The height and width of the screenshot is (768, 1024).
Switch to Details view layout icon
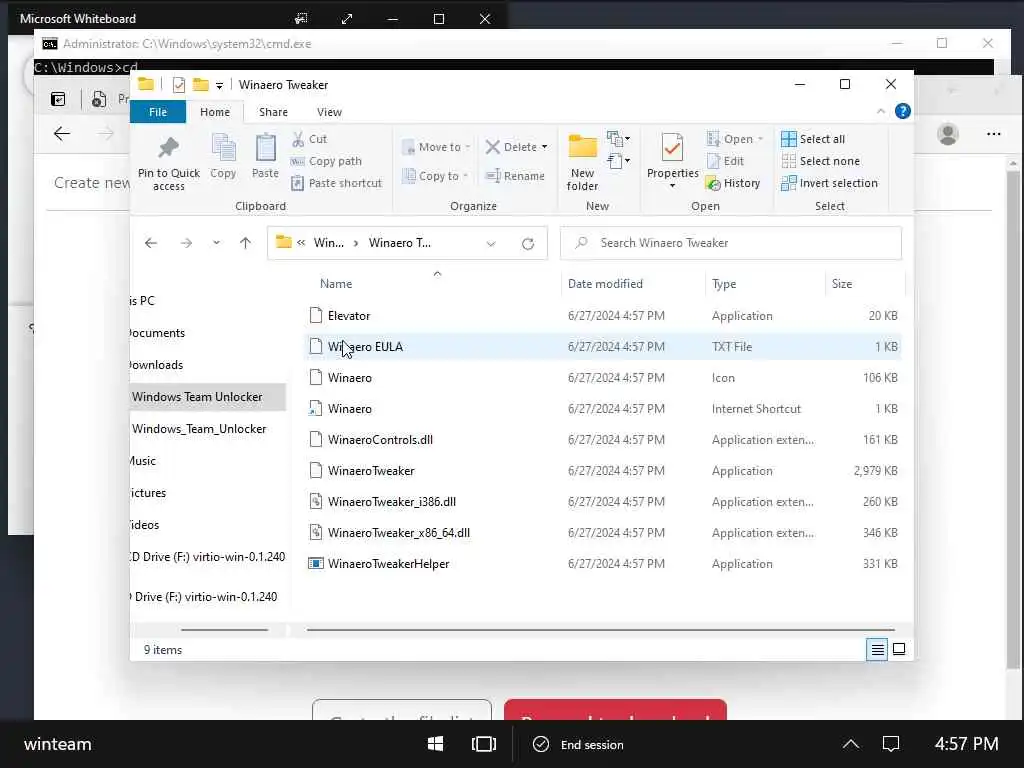[877, 650]
